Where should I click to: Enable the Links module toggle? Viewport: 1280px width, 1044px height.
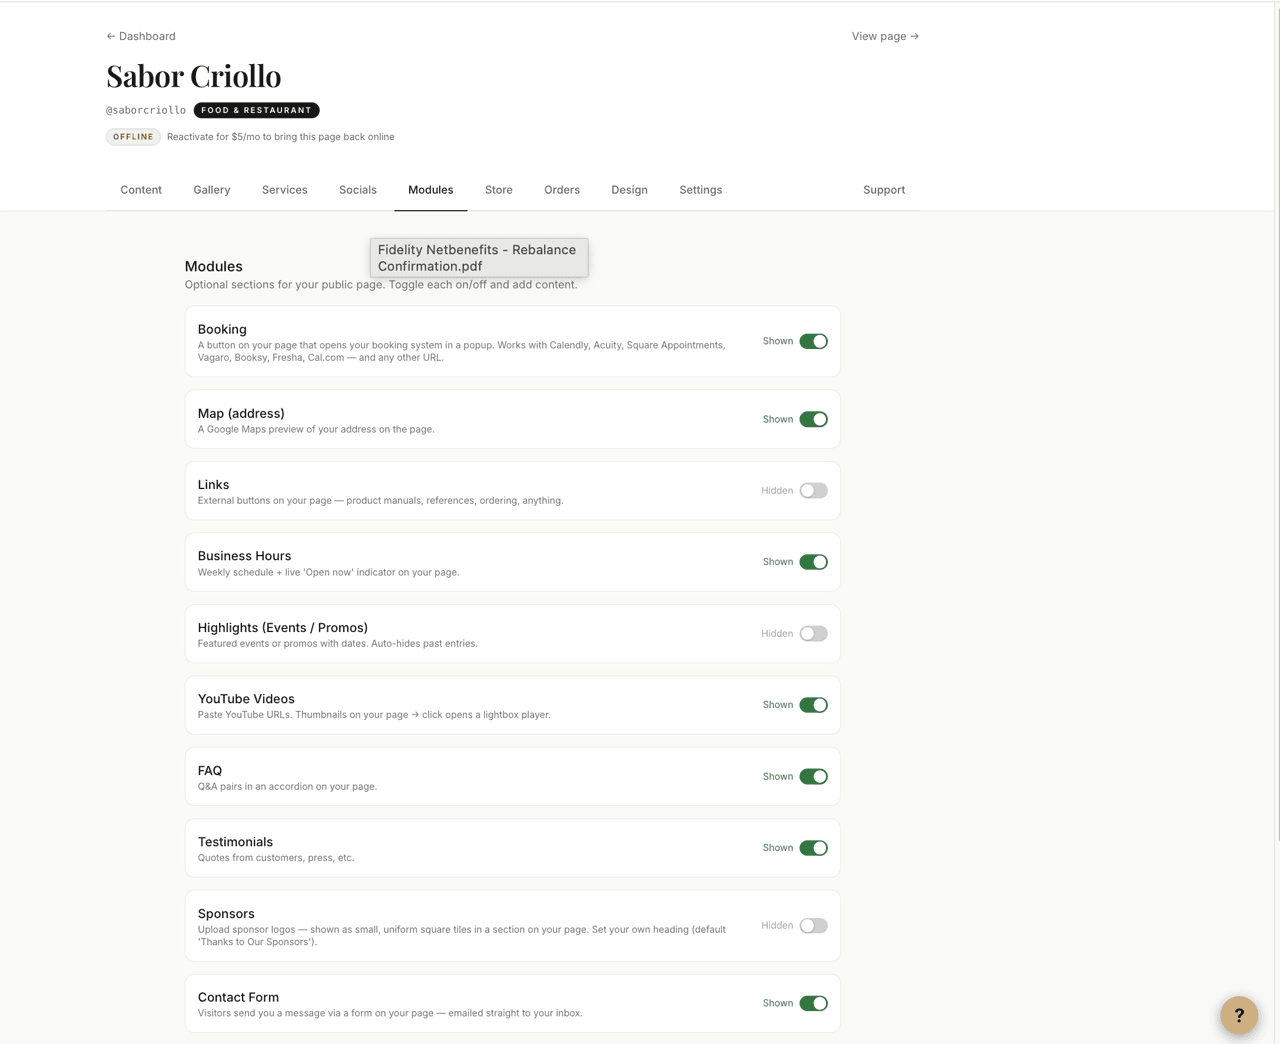(813, 490)
